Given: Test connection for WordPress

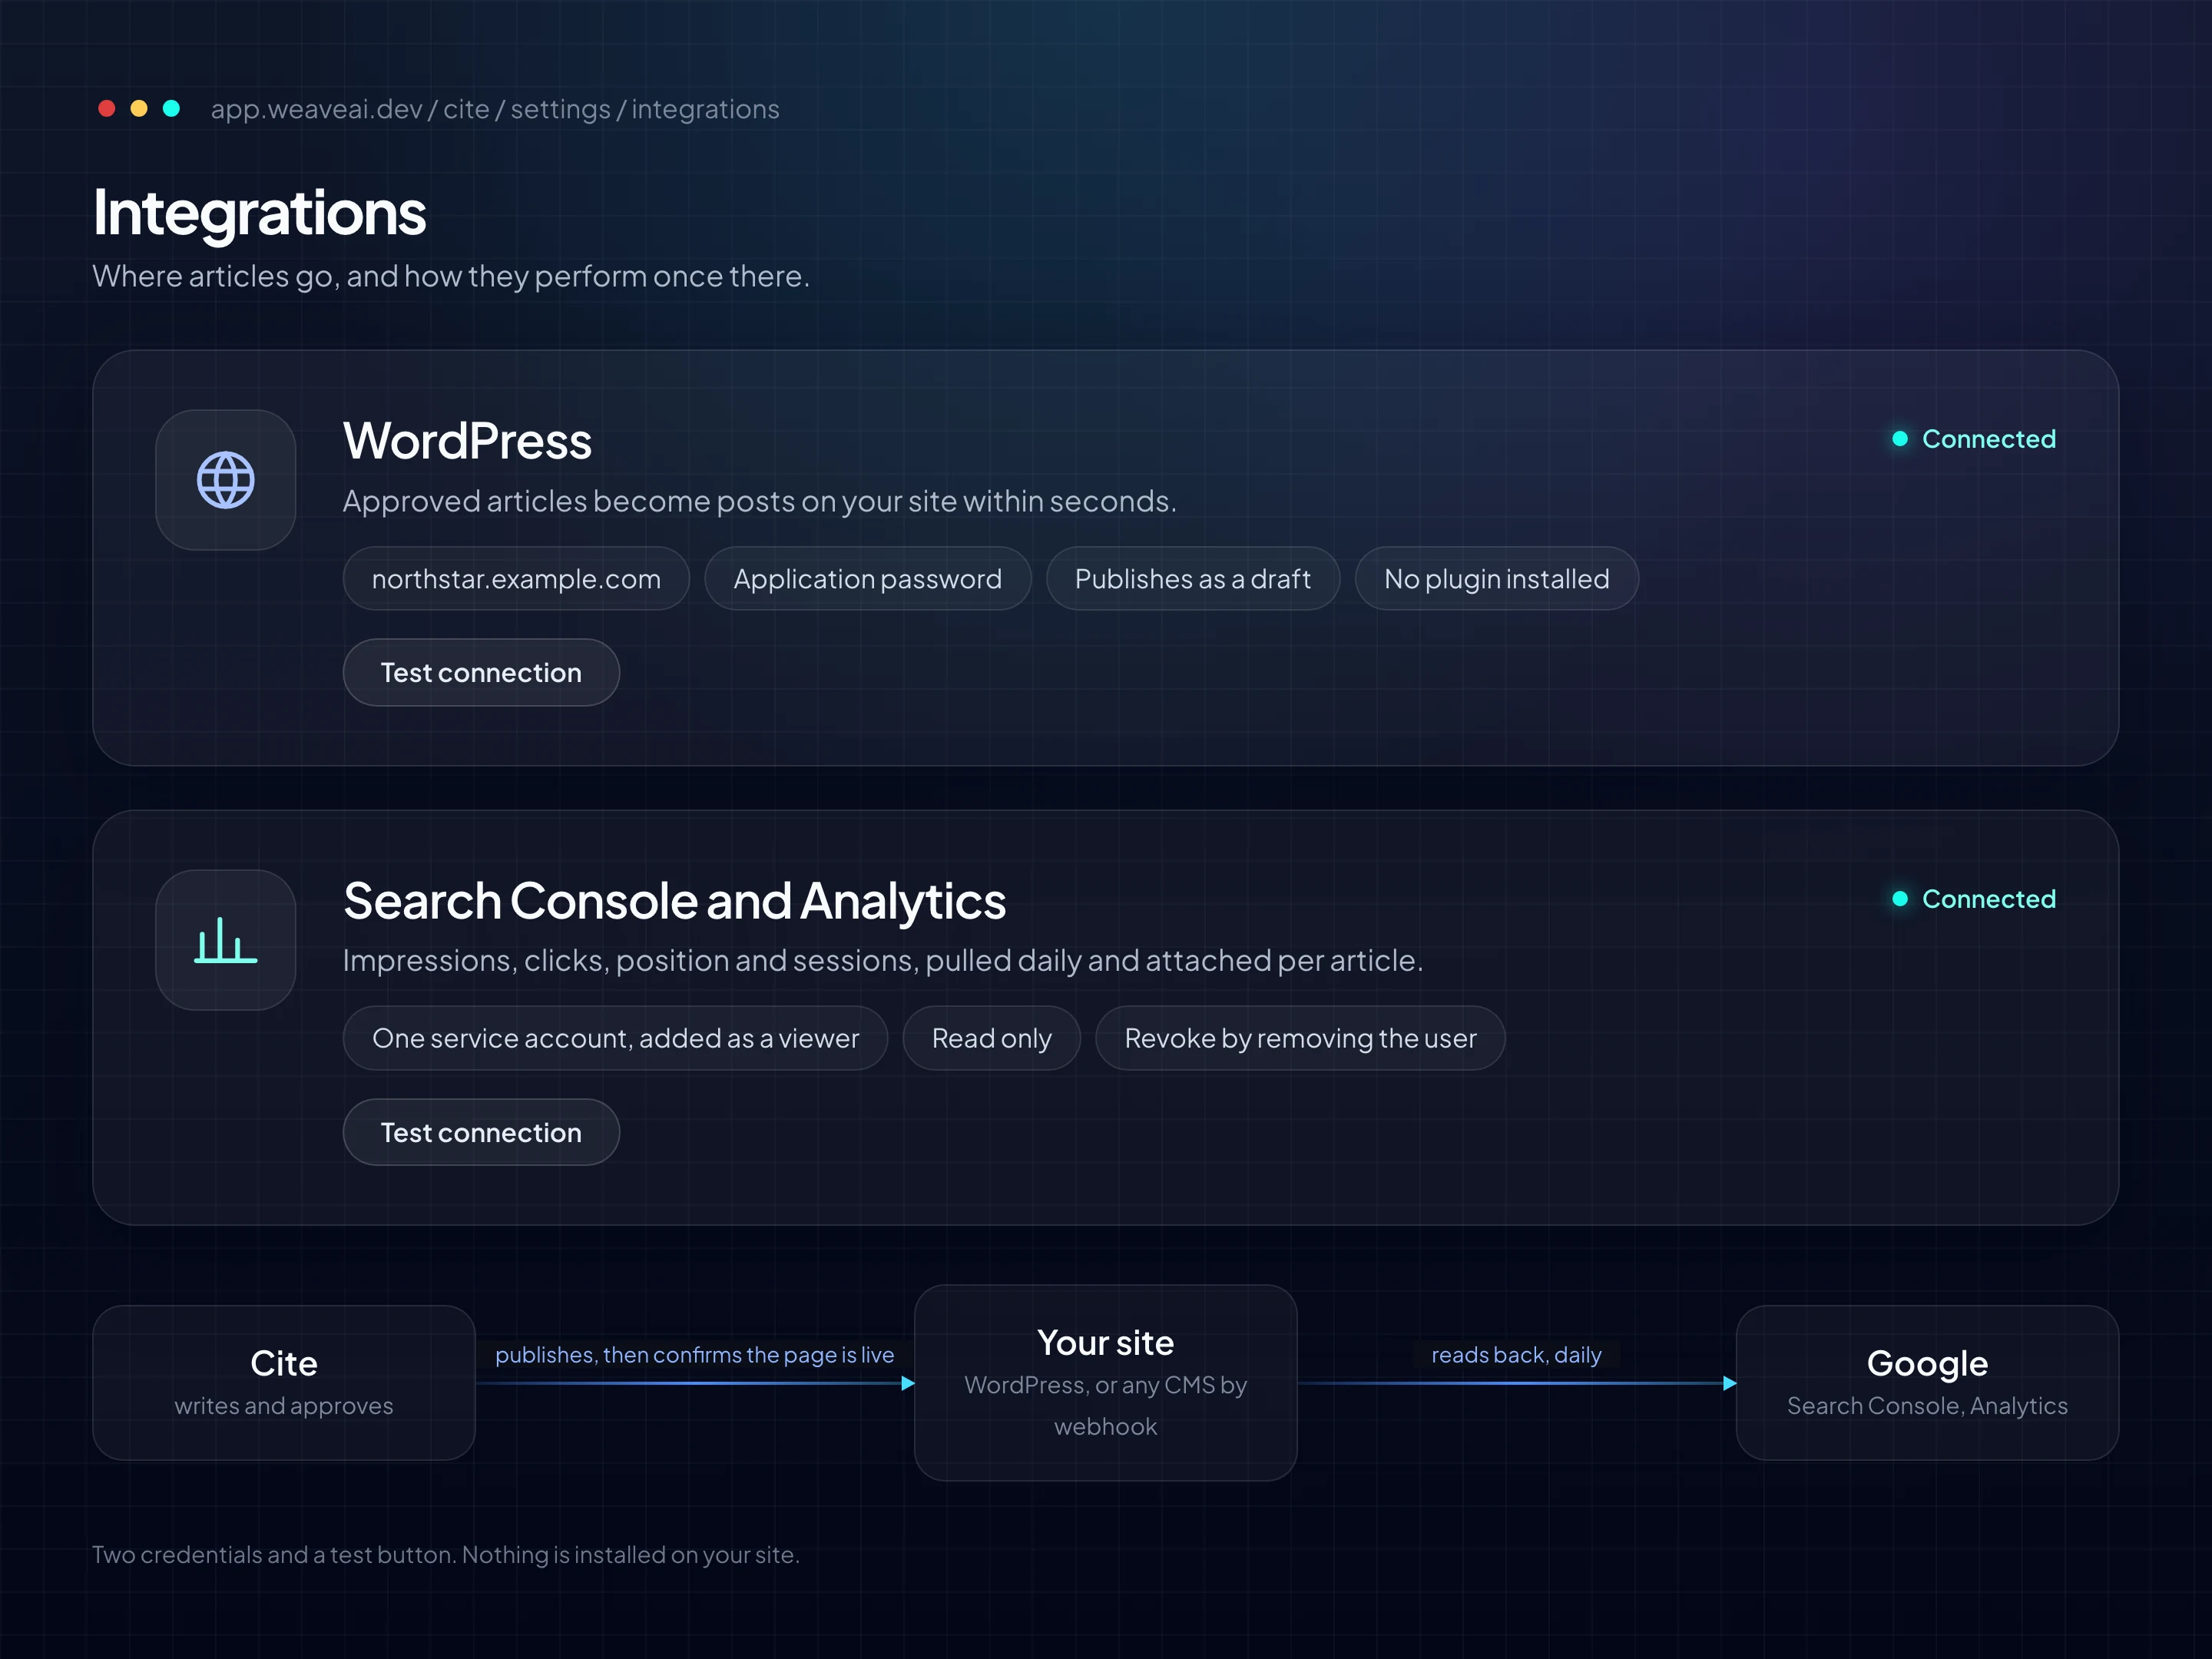Looking at the screenshot, I should (481, 672).
